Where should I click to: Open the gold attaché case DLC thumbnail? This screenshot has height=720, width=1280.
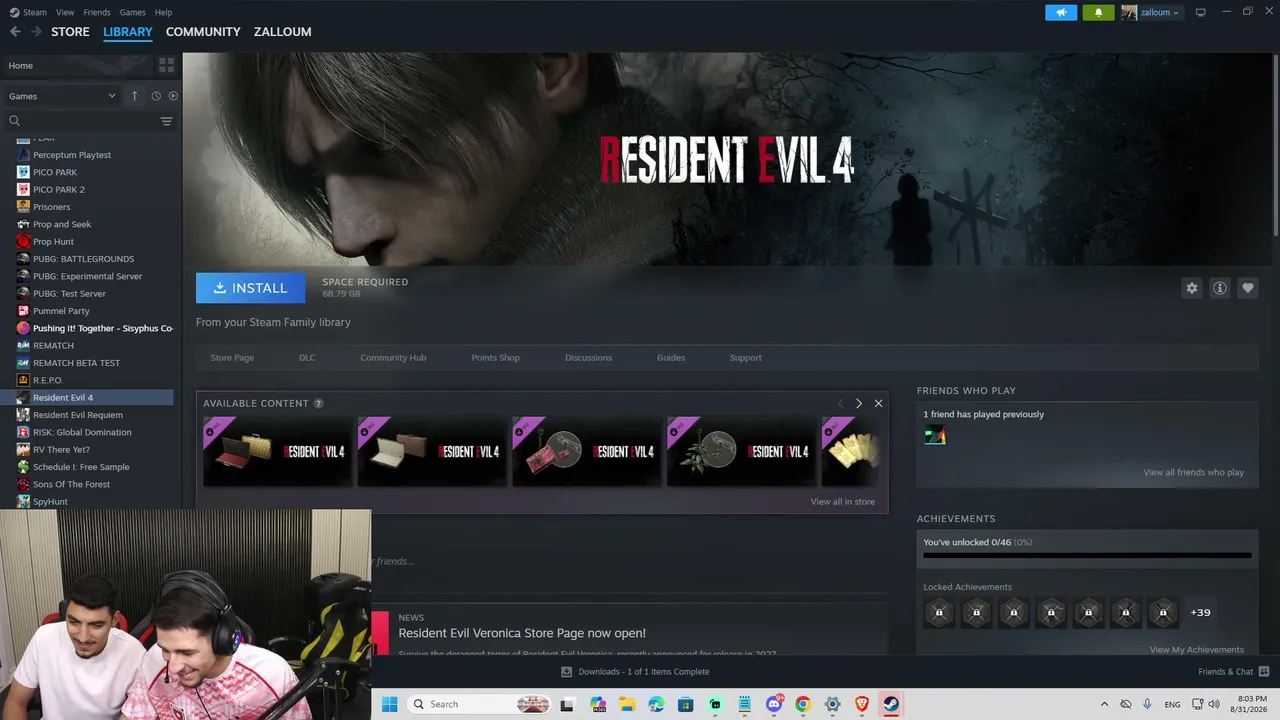(277, 452)
